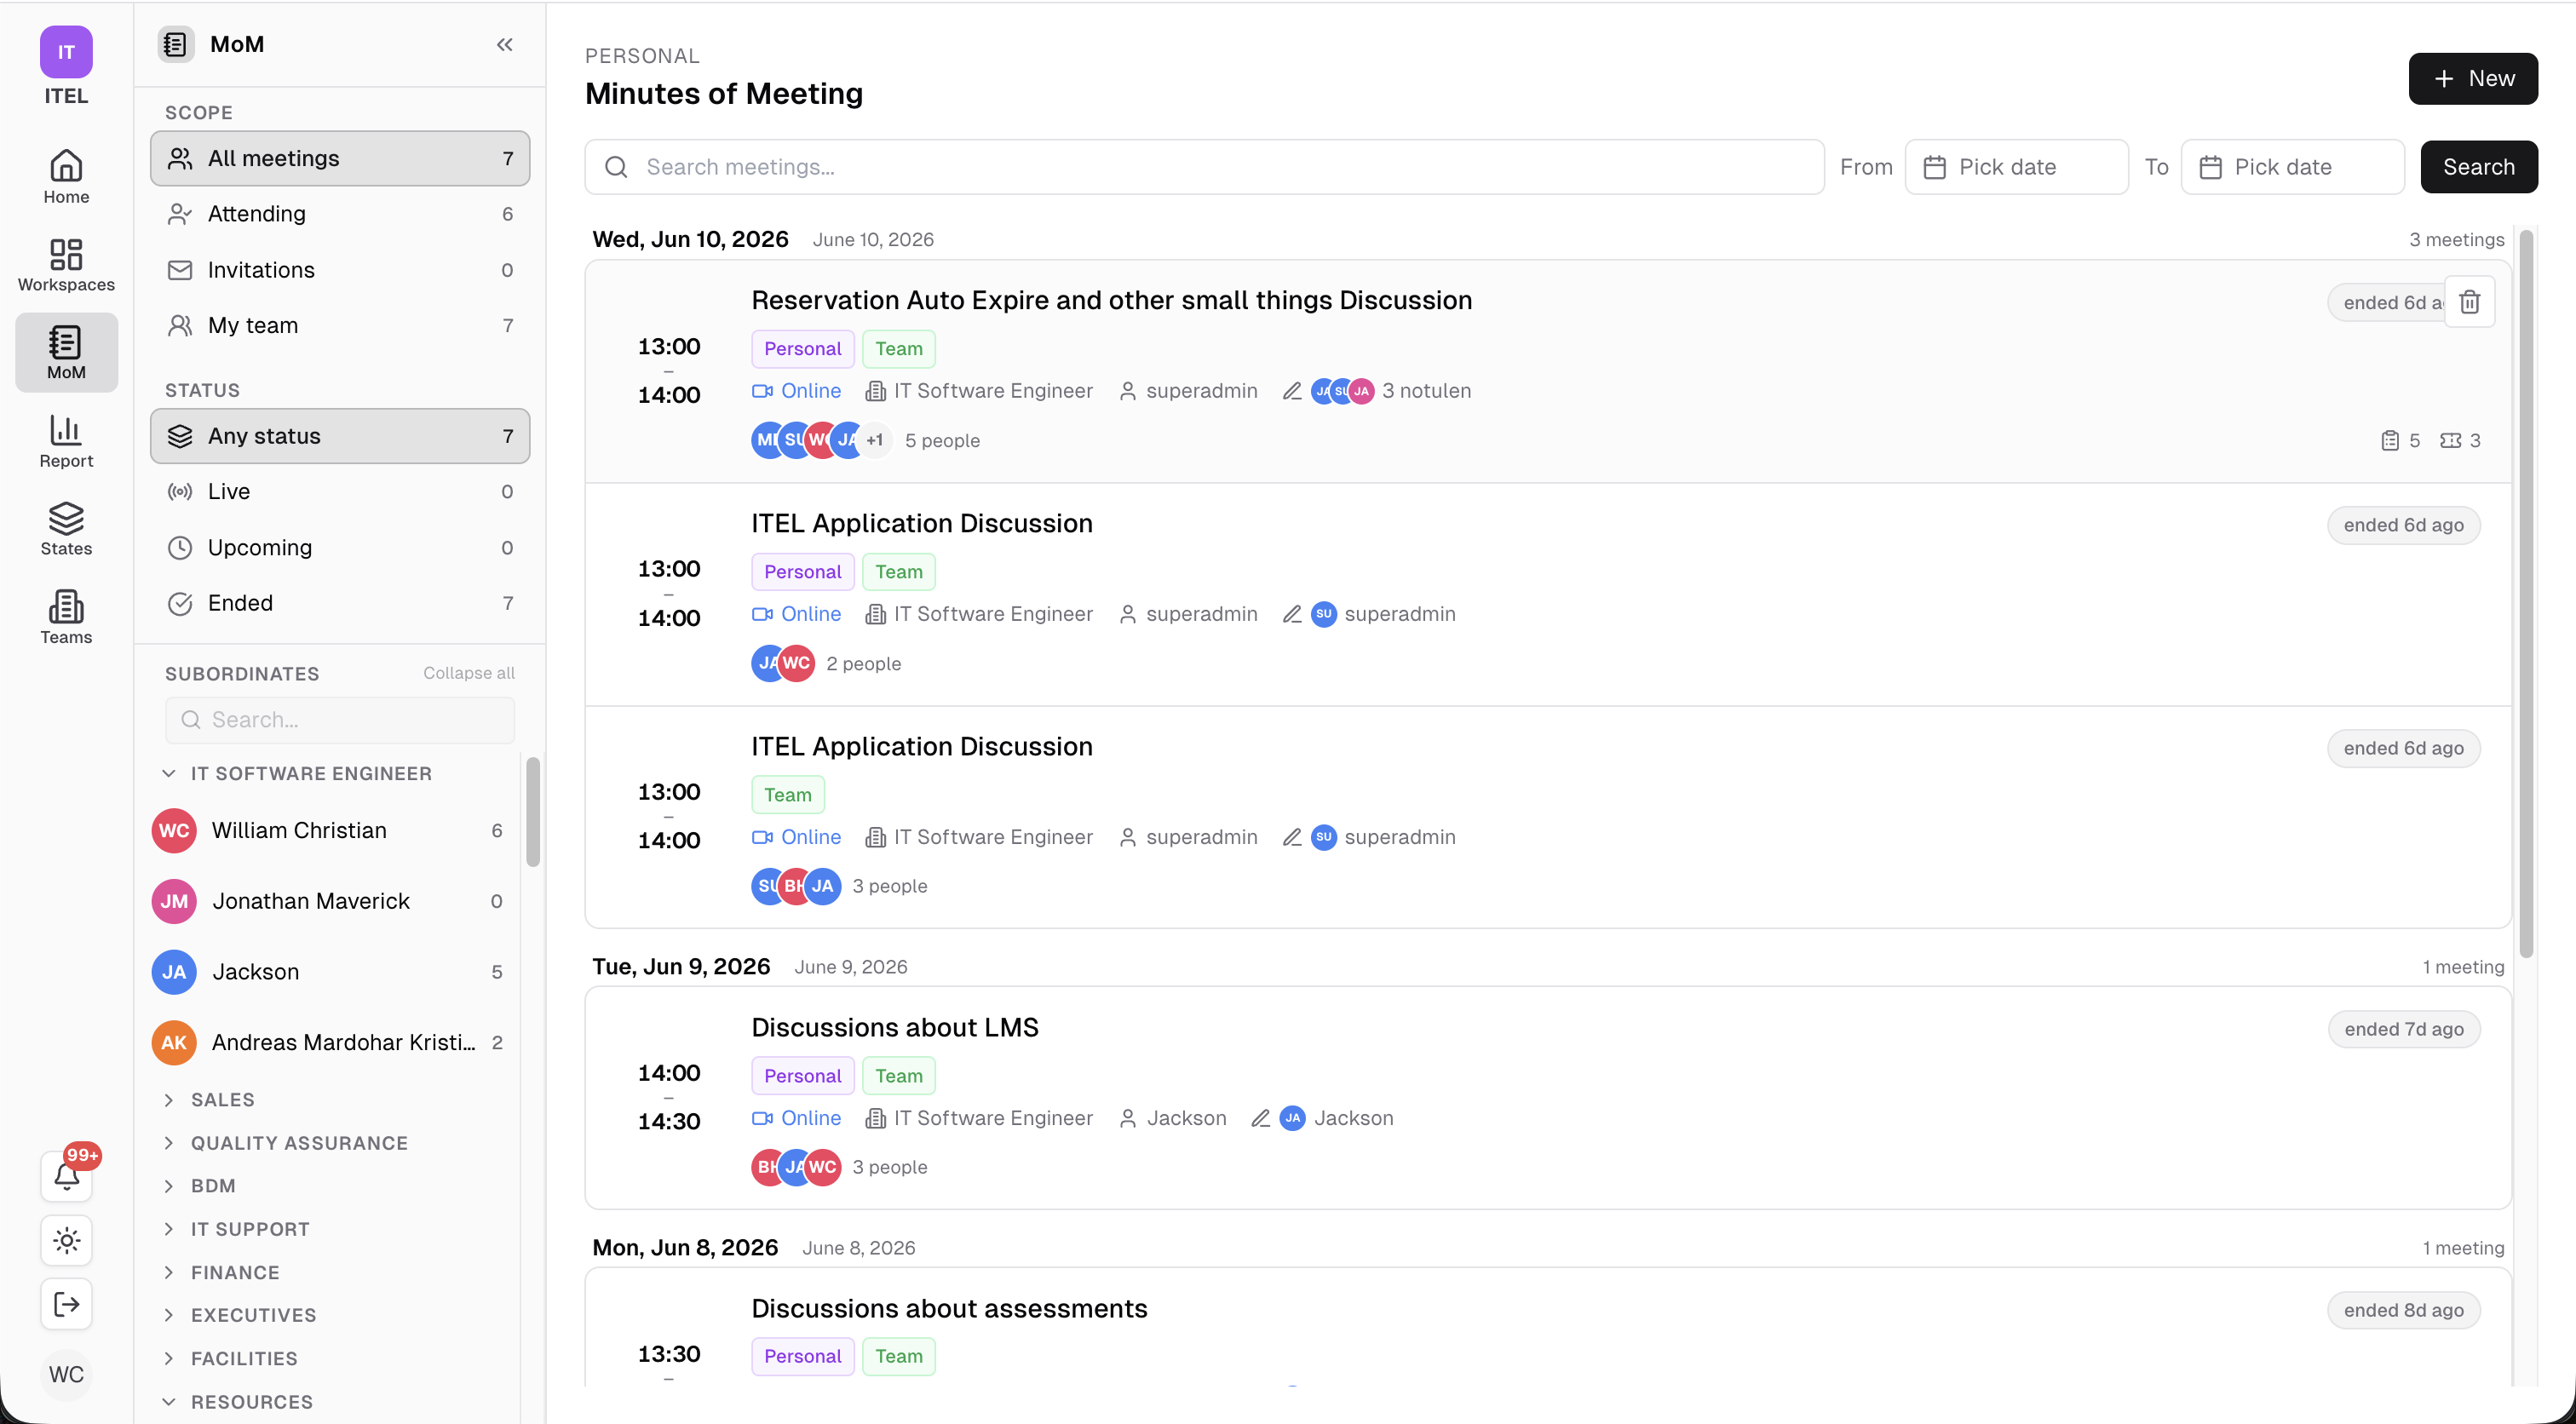
Task: Select the Attending scope
Action: [340, 214]
